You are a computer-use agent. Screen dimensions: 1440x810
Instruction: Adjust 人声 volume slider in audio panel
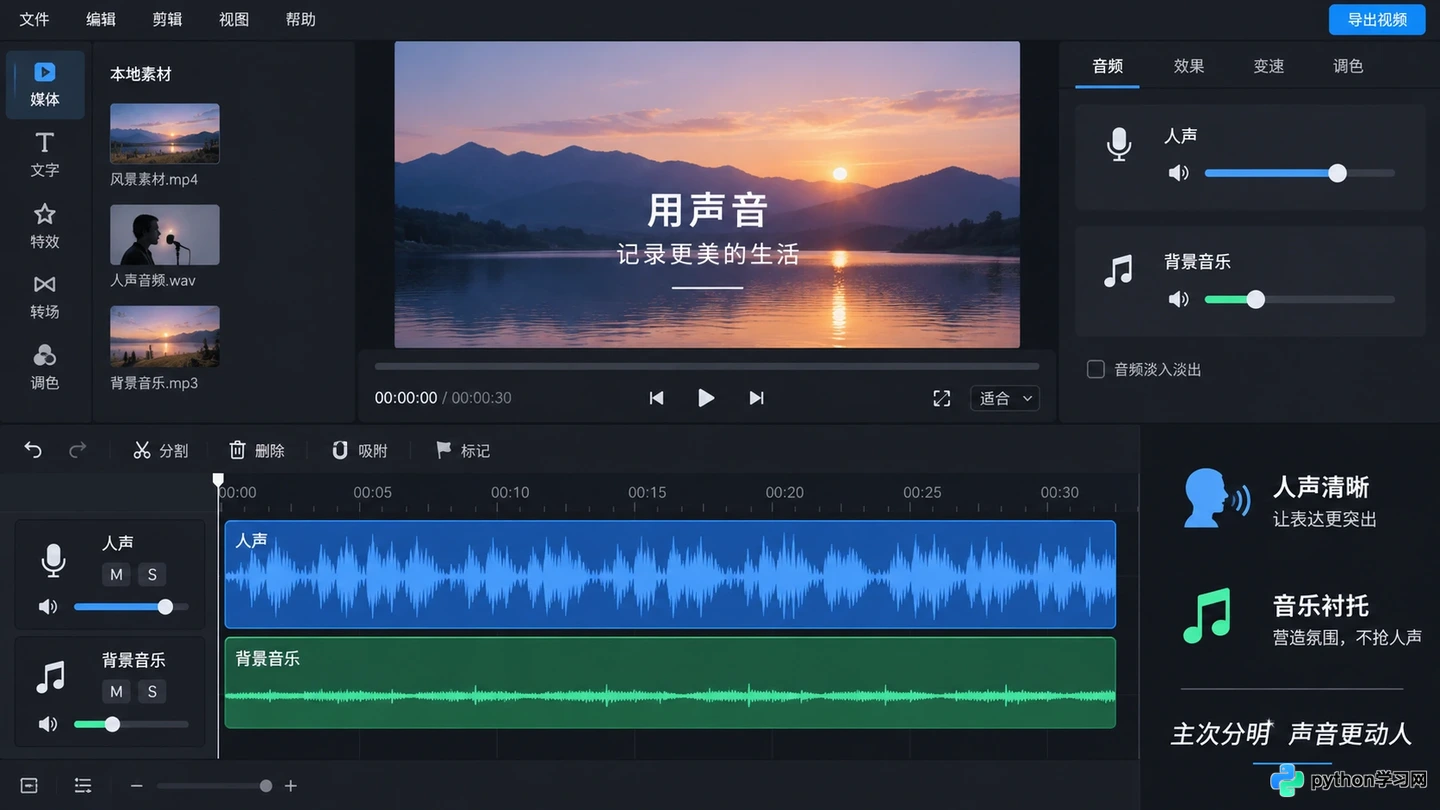pos(1299,173)
